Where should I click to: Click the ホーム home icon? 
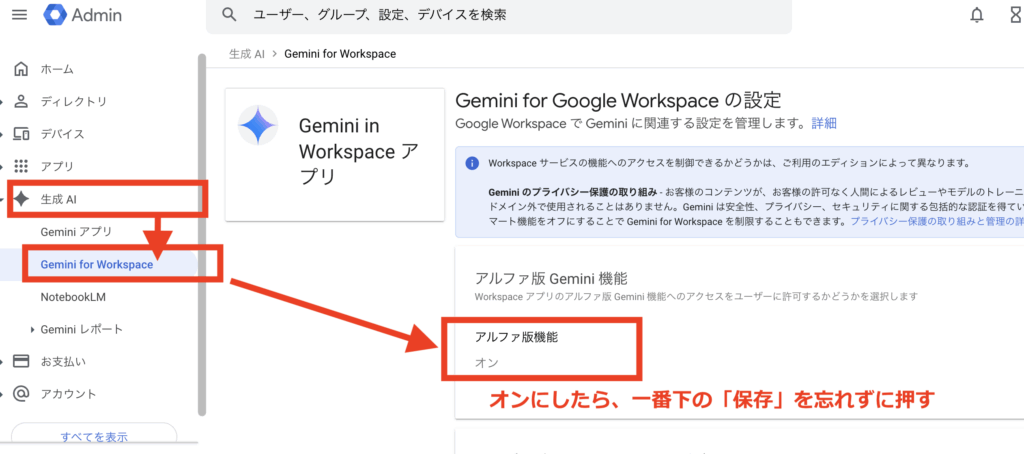(21, 69)
